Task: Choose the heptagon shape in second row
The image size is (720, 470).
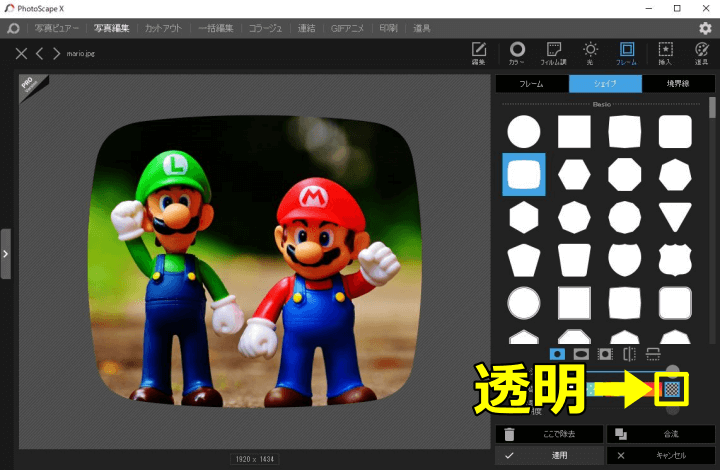Action: tap(675, 174)
